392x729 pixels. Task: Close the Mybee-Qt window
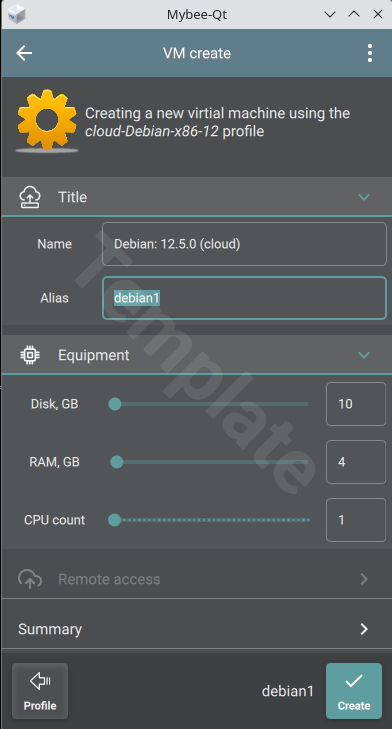378,14
